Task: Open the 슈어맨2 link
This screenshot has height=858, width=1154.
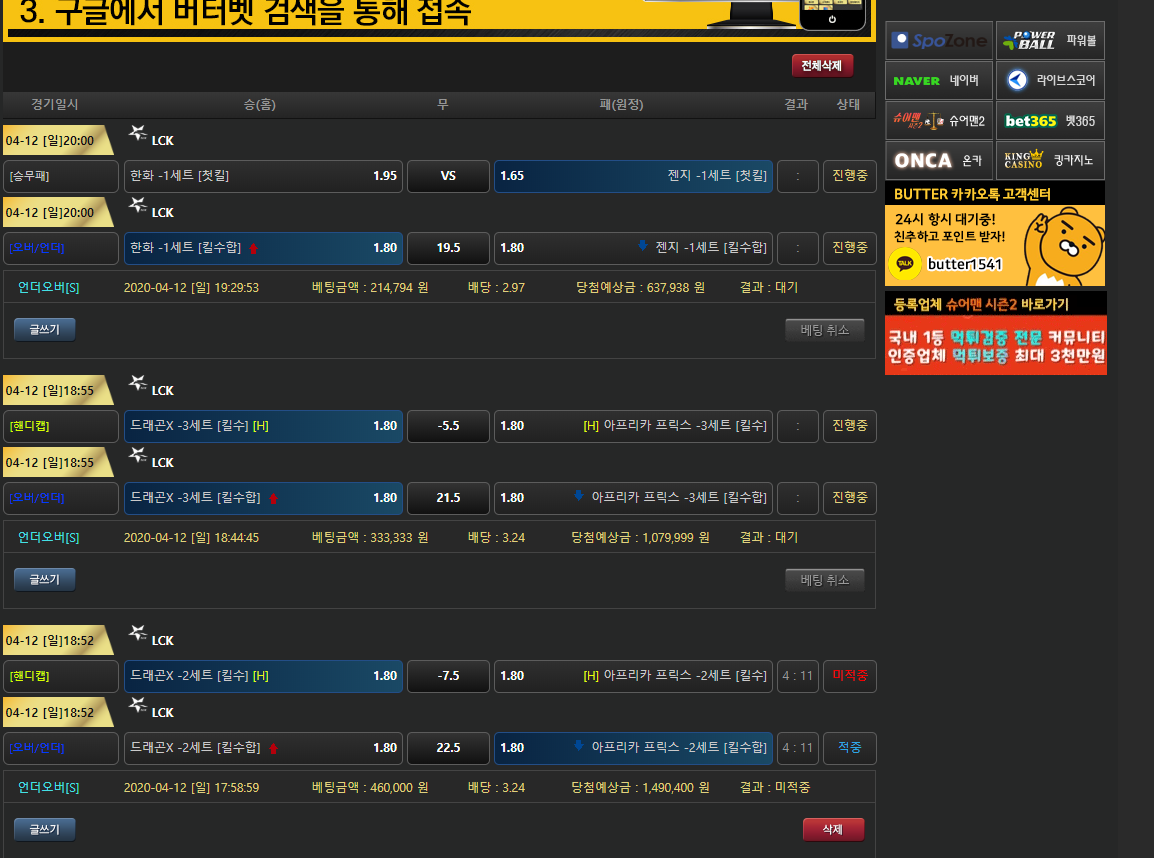Action: tap(938, 121)
